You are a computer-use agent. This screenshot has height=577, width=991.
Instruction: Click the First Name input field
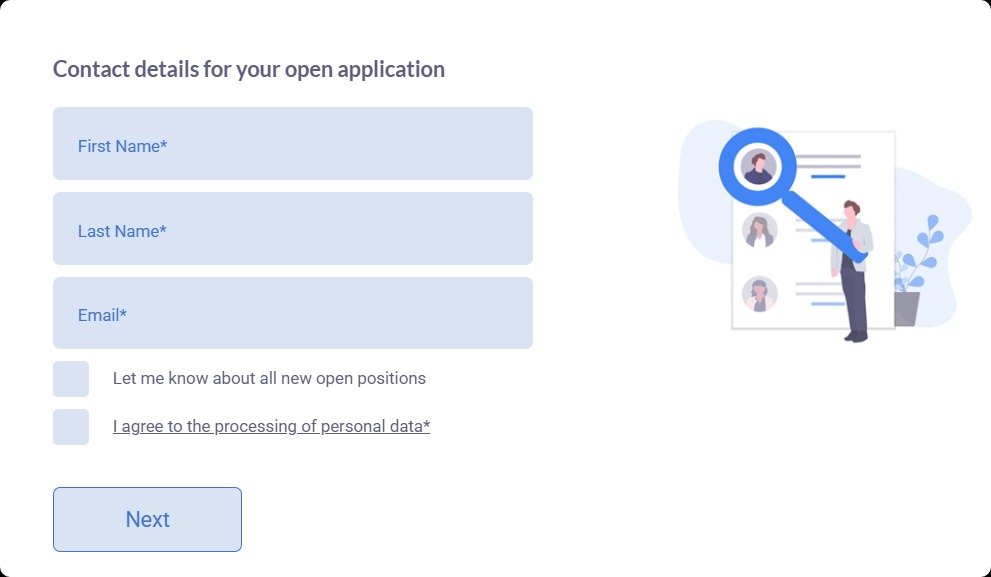pyautogui.click(x=292, y=143)
